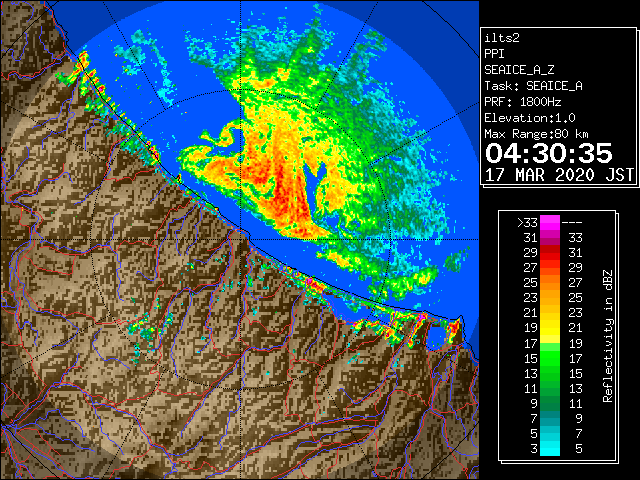Click the 'Reflectivity in dBZ' axis label
Image resolution: width=640 pixels, height=480 pixels.
tap(608, 336)
